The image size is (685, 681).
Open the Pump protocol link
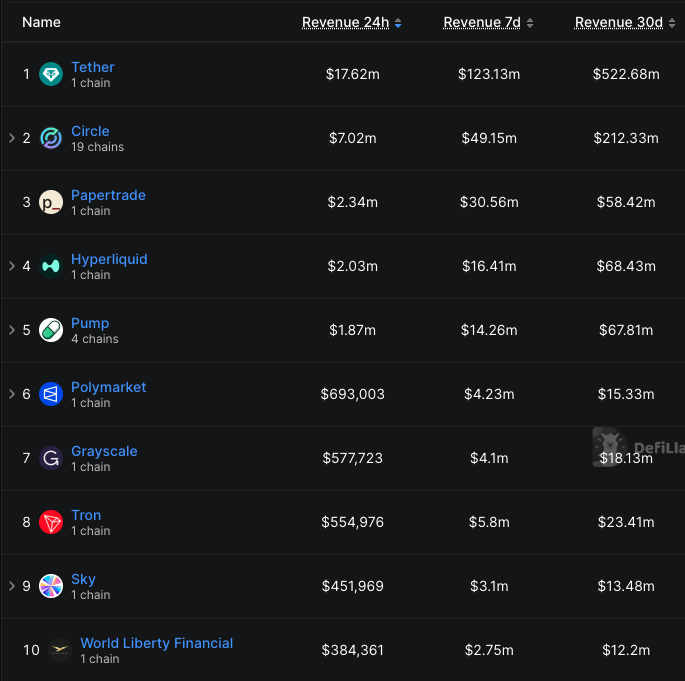tap(90, 323)
